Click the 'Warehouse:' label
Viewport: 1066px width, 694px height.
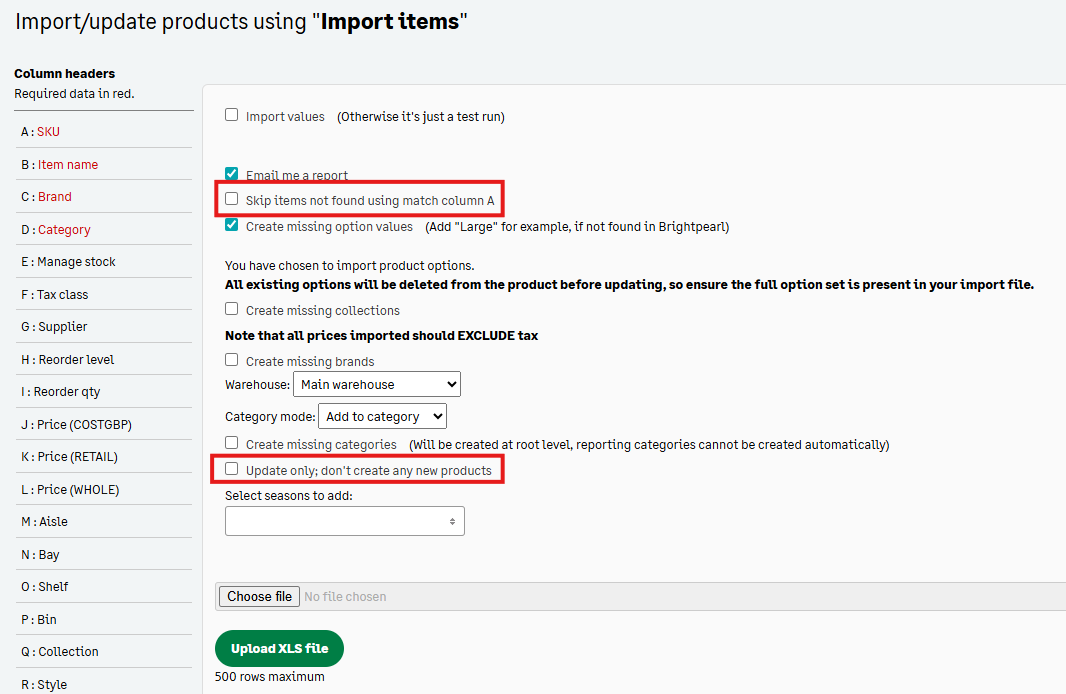pyautogui.click(x=257, y=385)
